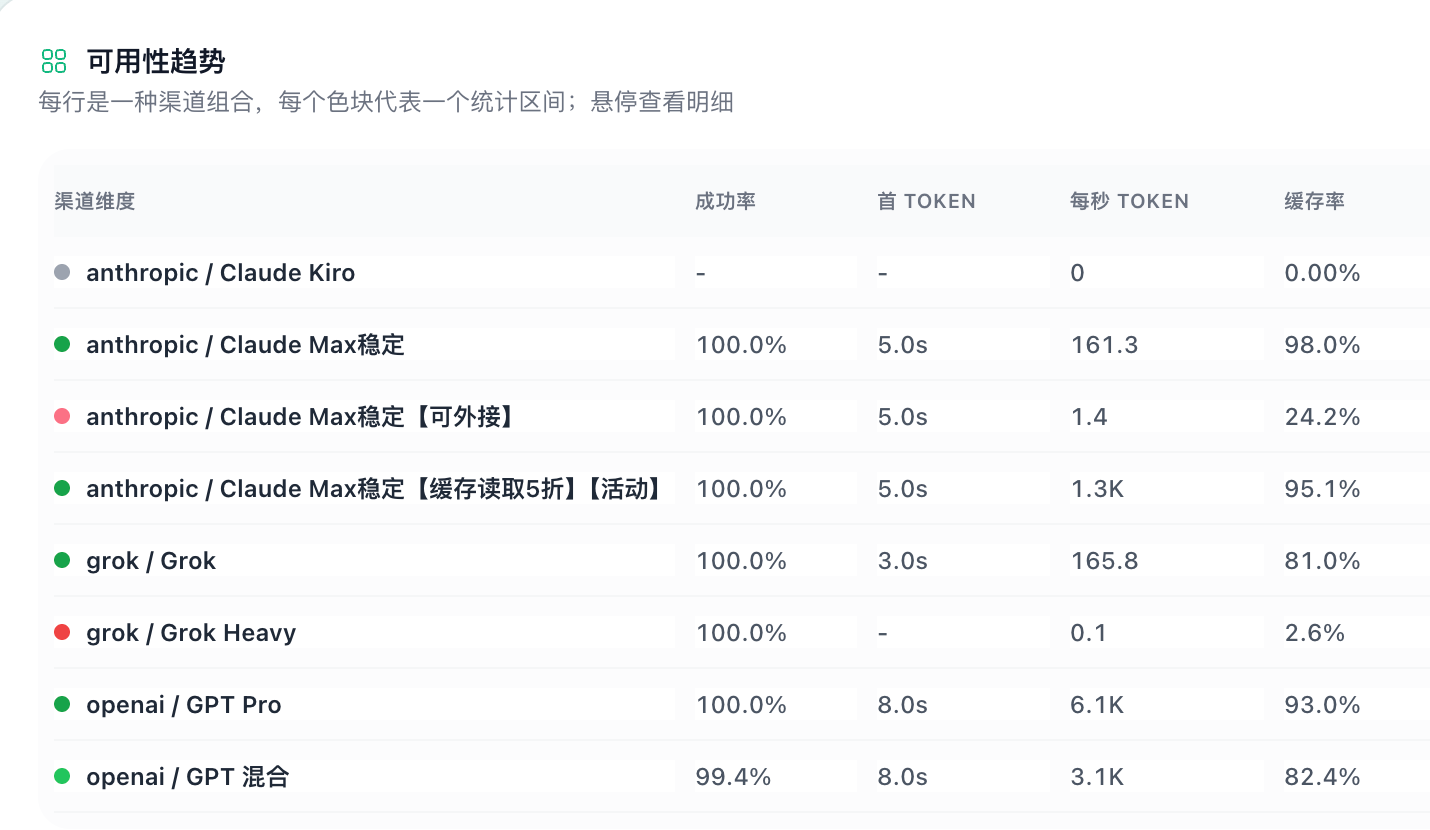Click the 161.3 tokens per second value
The image size is (1430, 830).
pos(1104,345)
